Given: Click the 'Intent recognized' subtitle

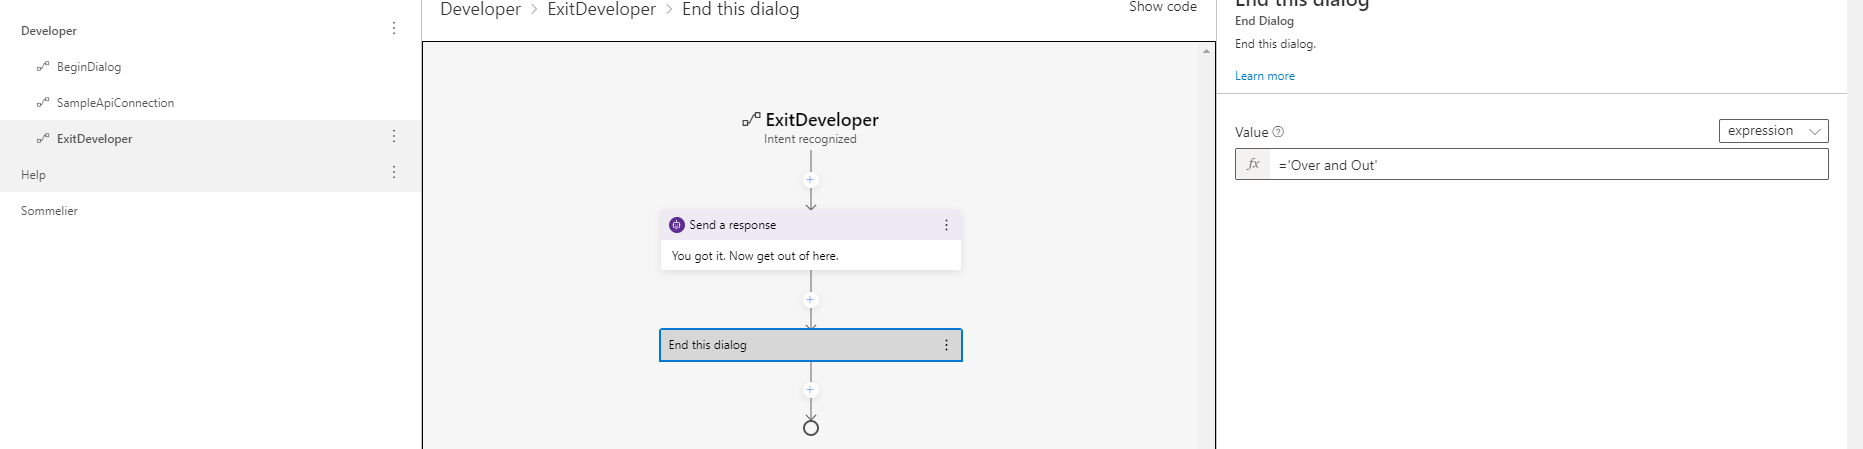Looking at the screenshot, I should [x=810, y=139].
